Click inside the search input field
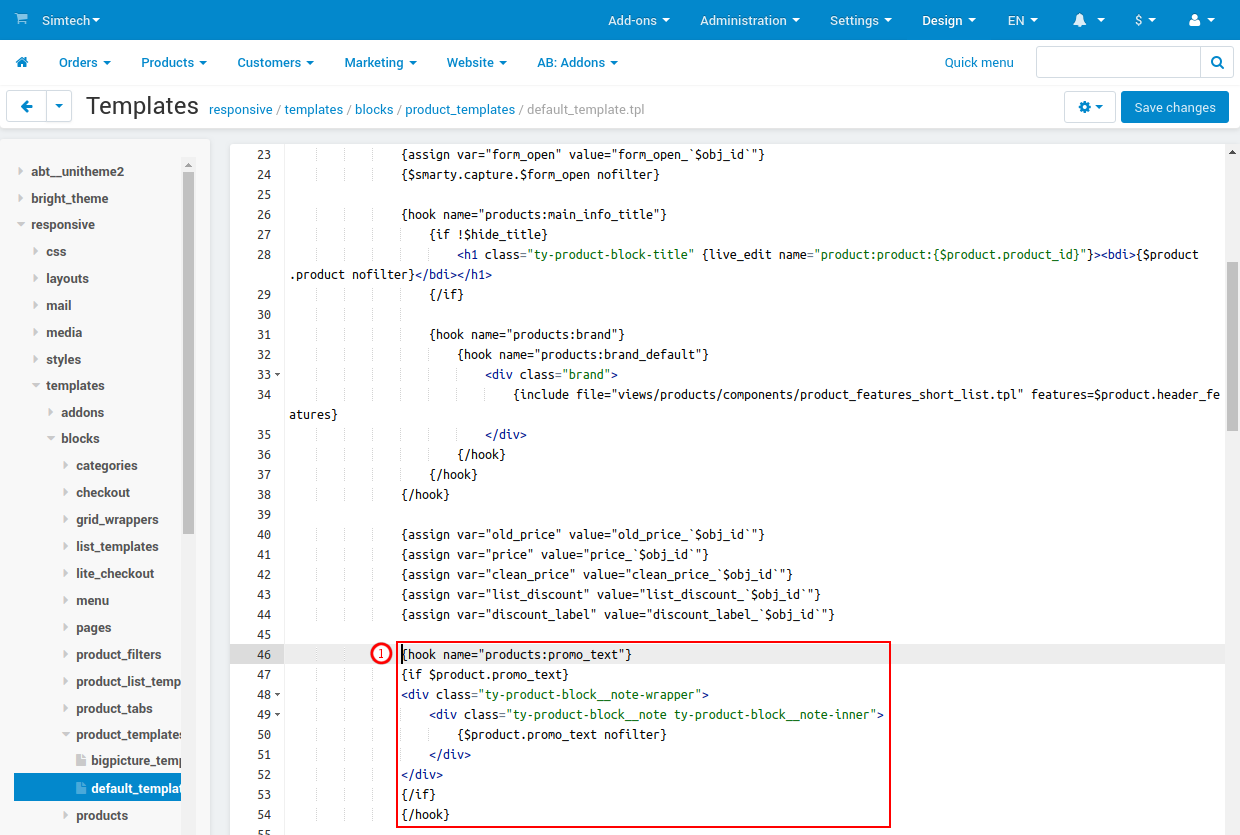 (1117, 61)
